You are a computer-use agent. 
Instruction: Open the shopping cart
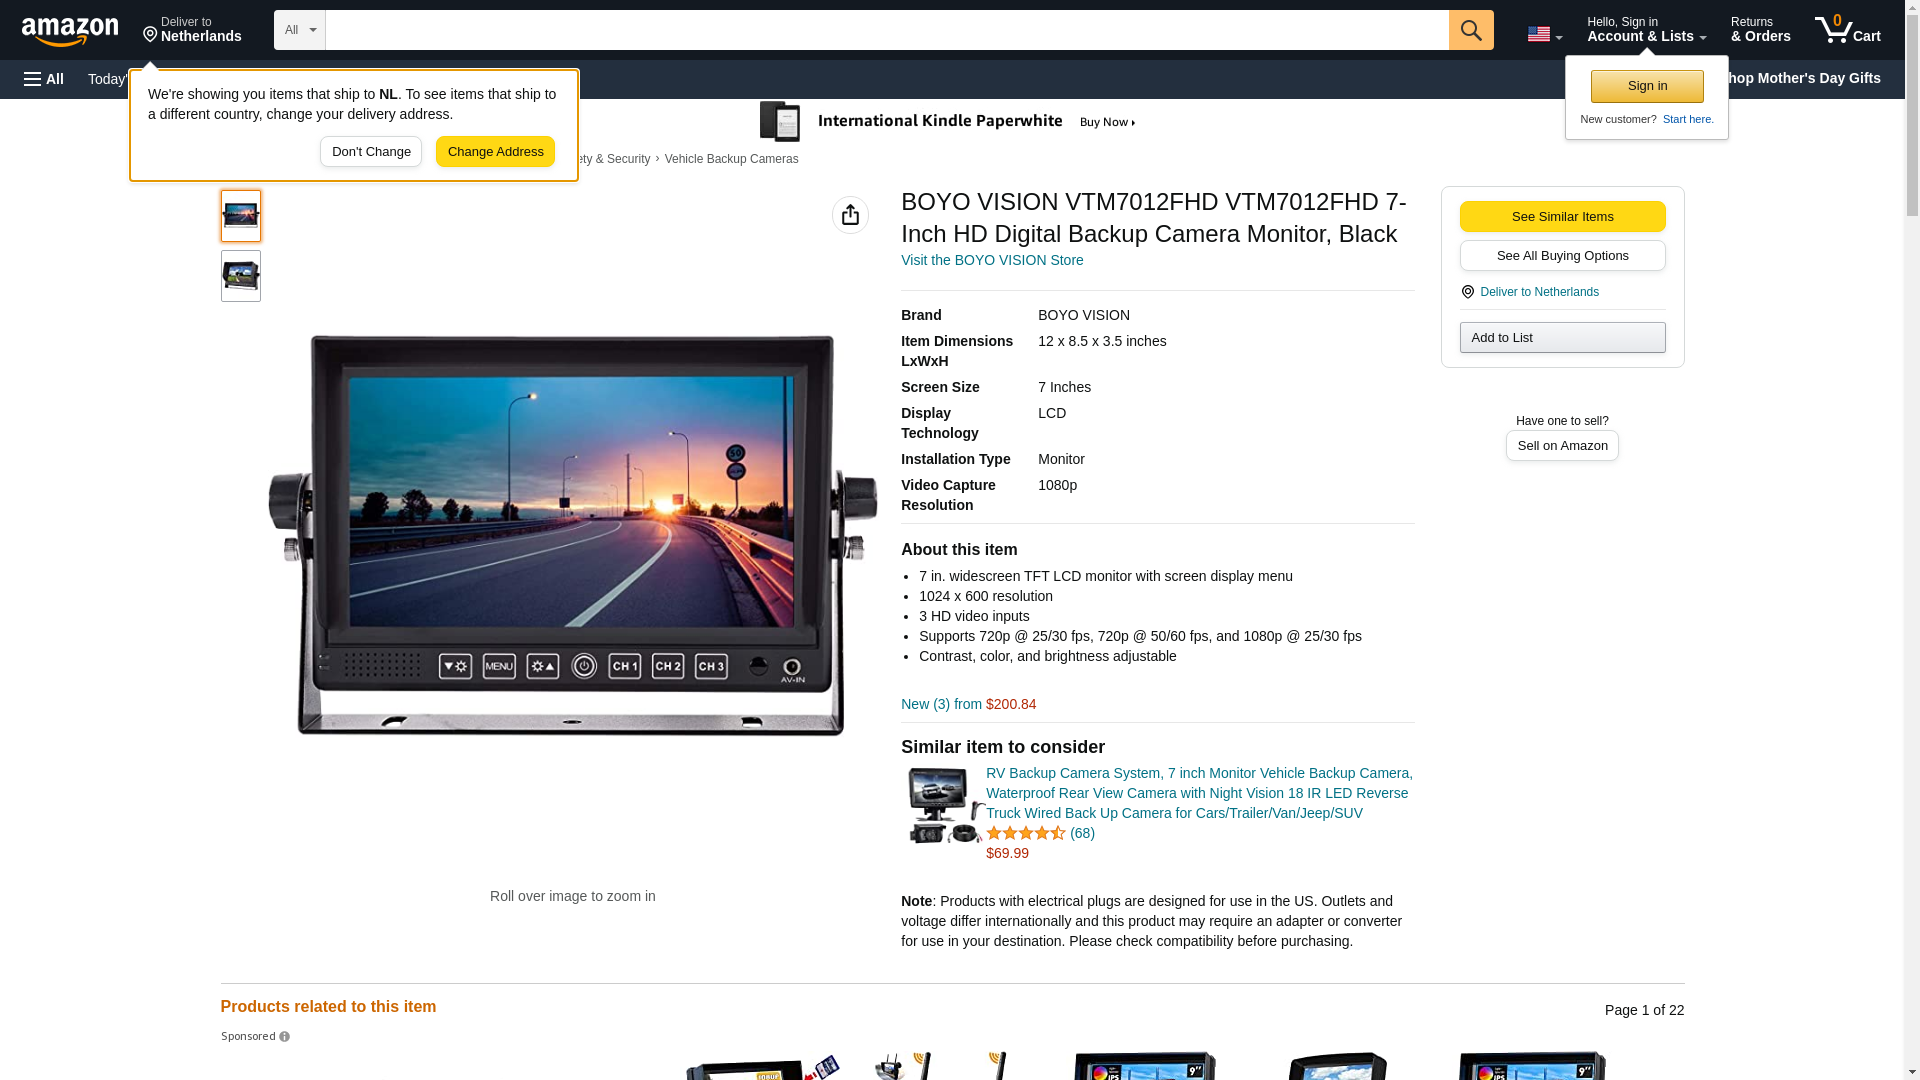[x=1847, y=30]
